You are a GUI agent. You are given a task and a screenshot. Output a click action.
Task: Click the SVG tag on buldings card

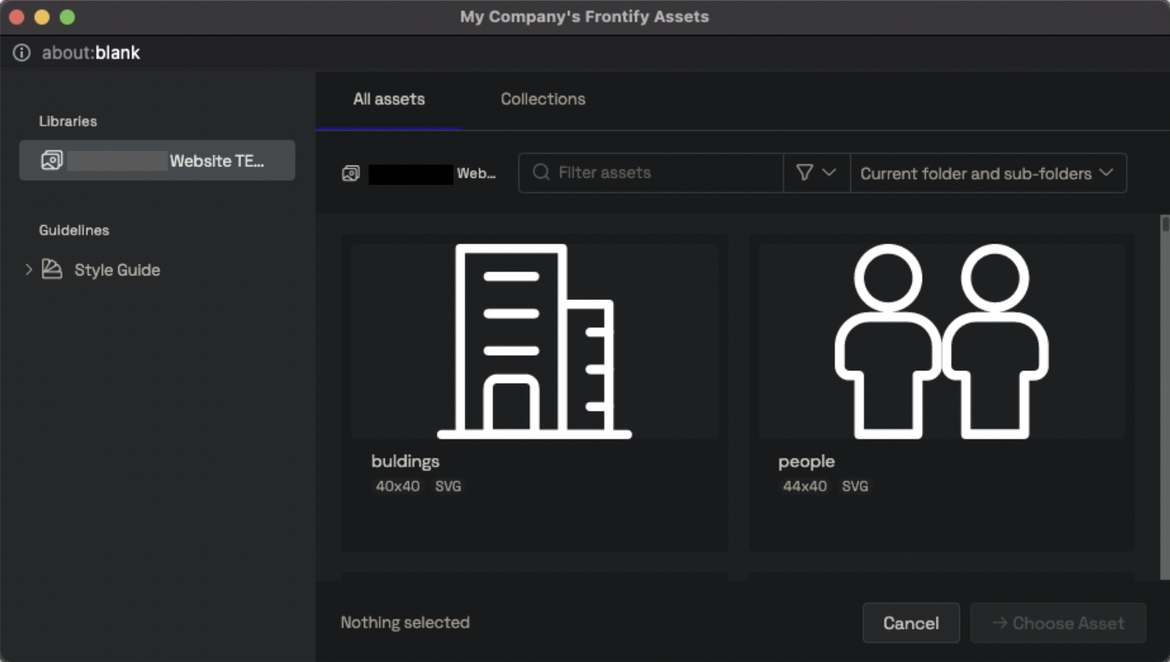[448, 486]
